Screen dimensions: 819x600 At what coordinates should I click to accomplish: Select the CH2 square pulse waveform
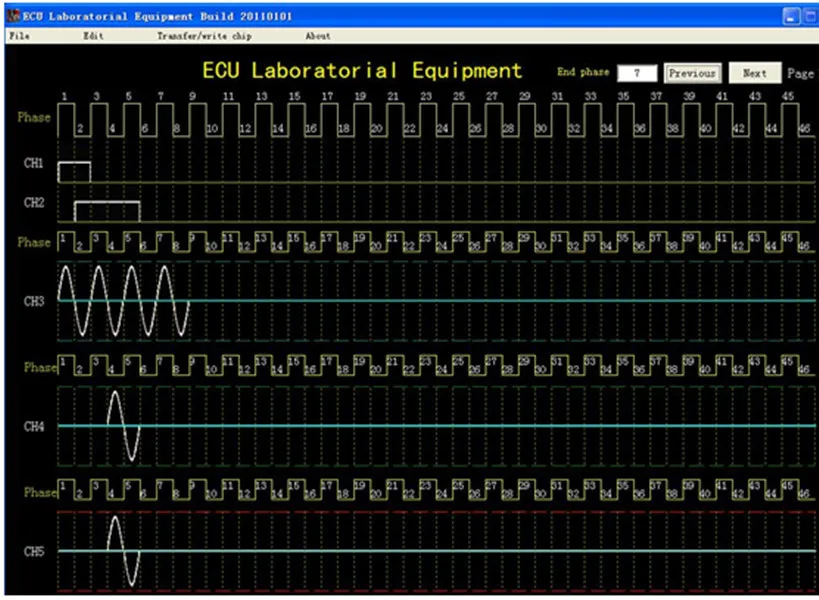coord(107,211)
